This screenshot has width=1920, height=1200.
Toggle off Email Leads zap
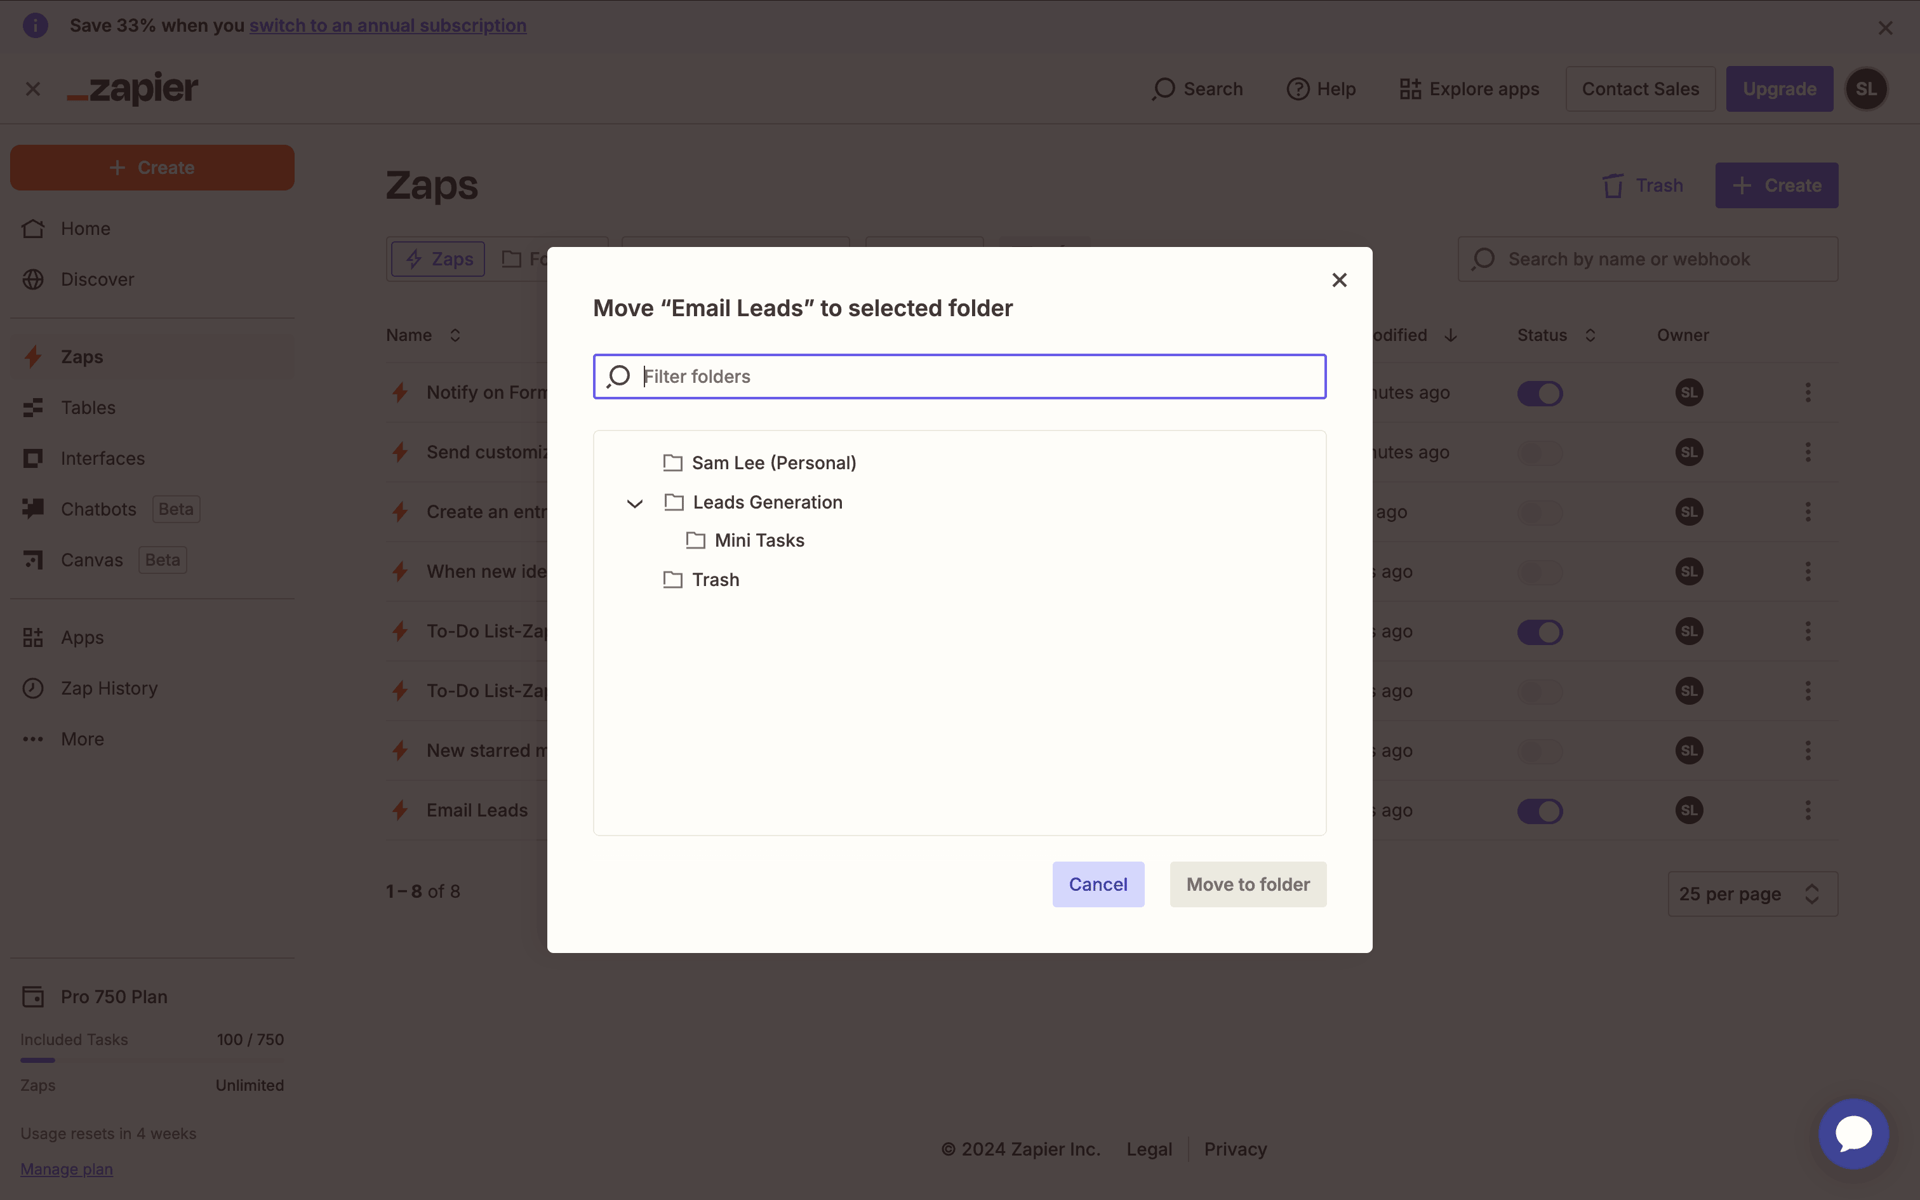click(x=1540, y=811)
